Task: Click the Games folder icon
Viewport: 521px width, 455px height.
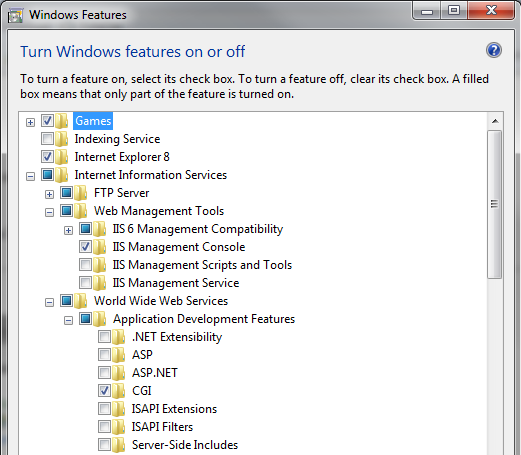Action: pyautogui.click(x=62, y=121)
